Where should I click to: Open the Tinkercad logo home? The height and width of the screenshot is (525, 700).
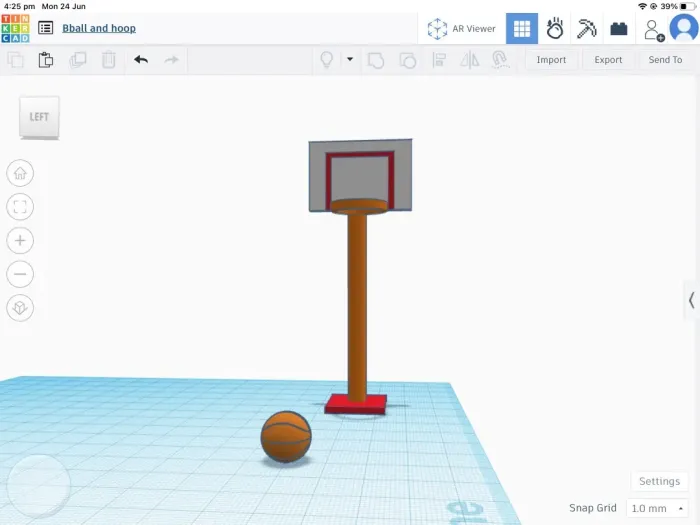[x=16, y=28]
